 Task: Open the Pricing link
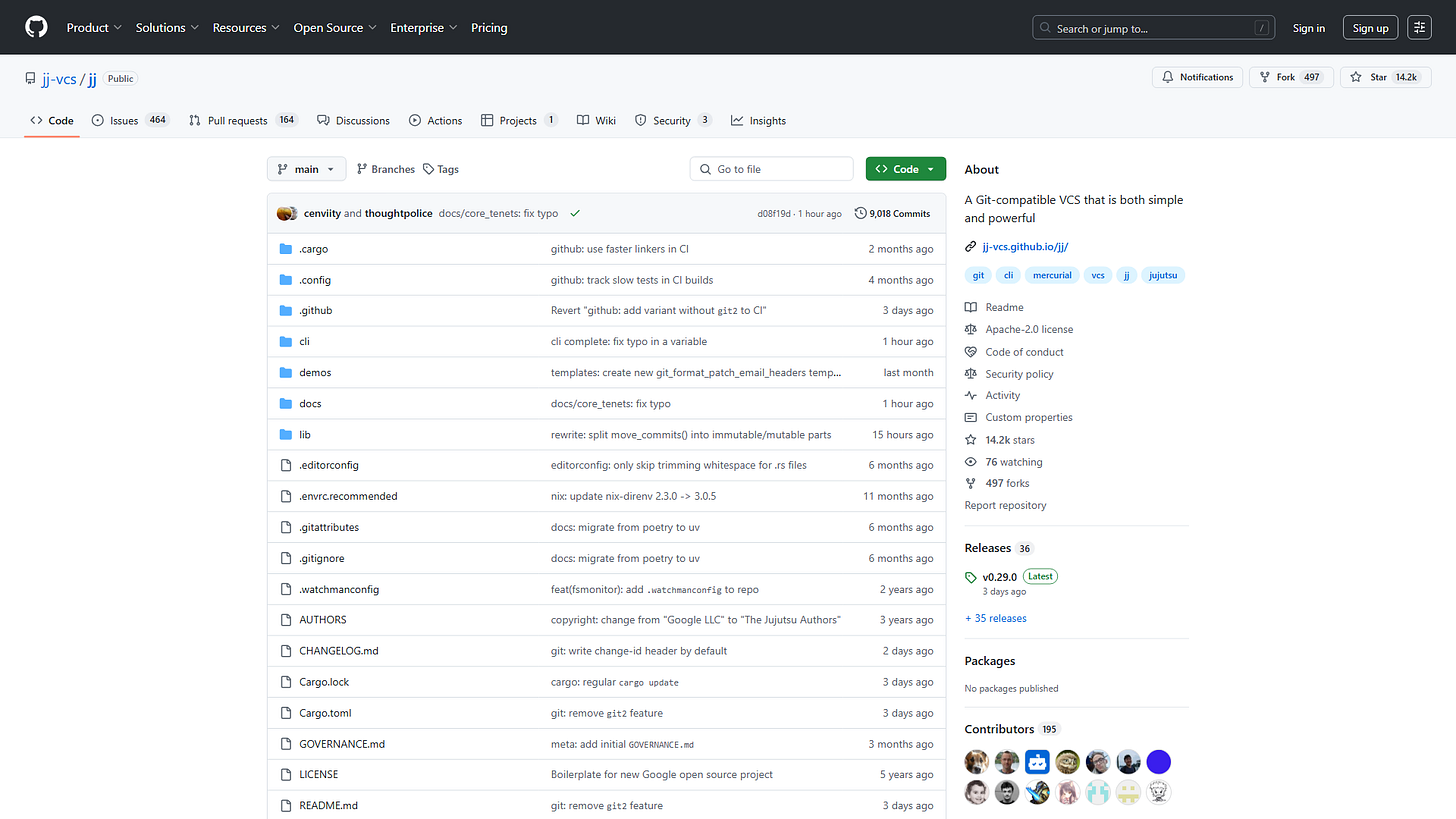click(489, 28)
